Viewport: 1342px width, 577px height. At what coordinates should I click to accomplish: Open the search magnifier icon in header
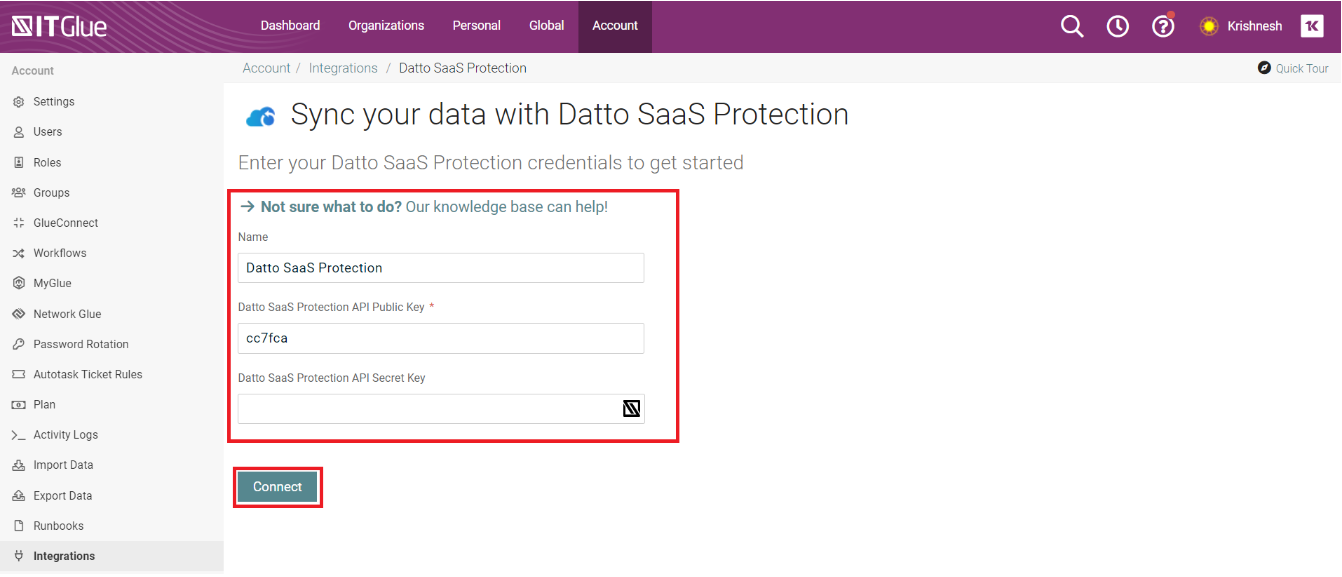click(1072, 26)
